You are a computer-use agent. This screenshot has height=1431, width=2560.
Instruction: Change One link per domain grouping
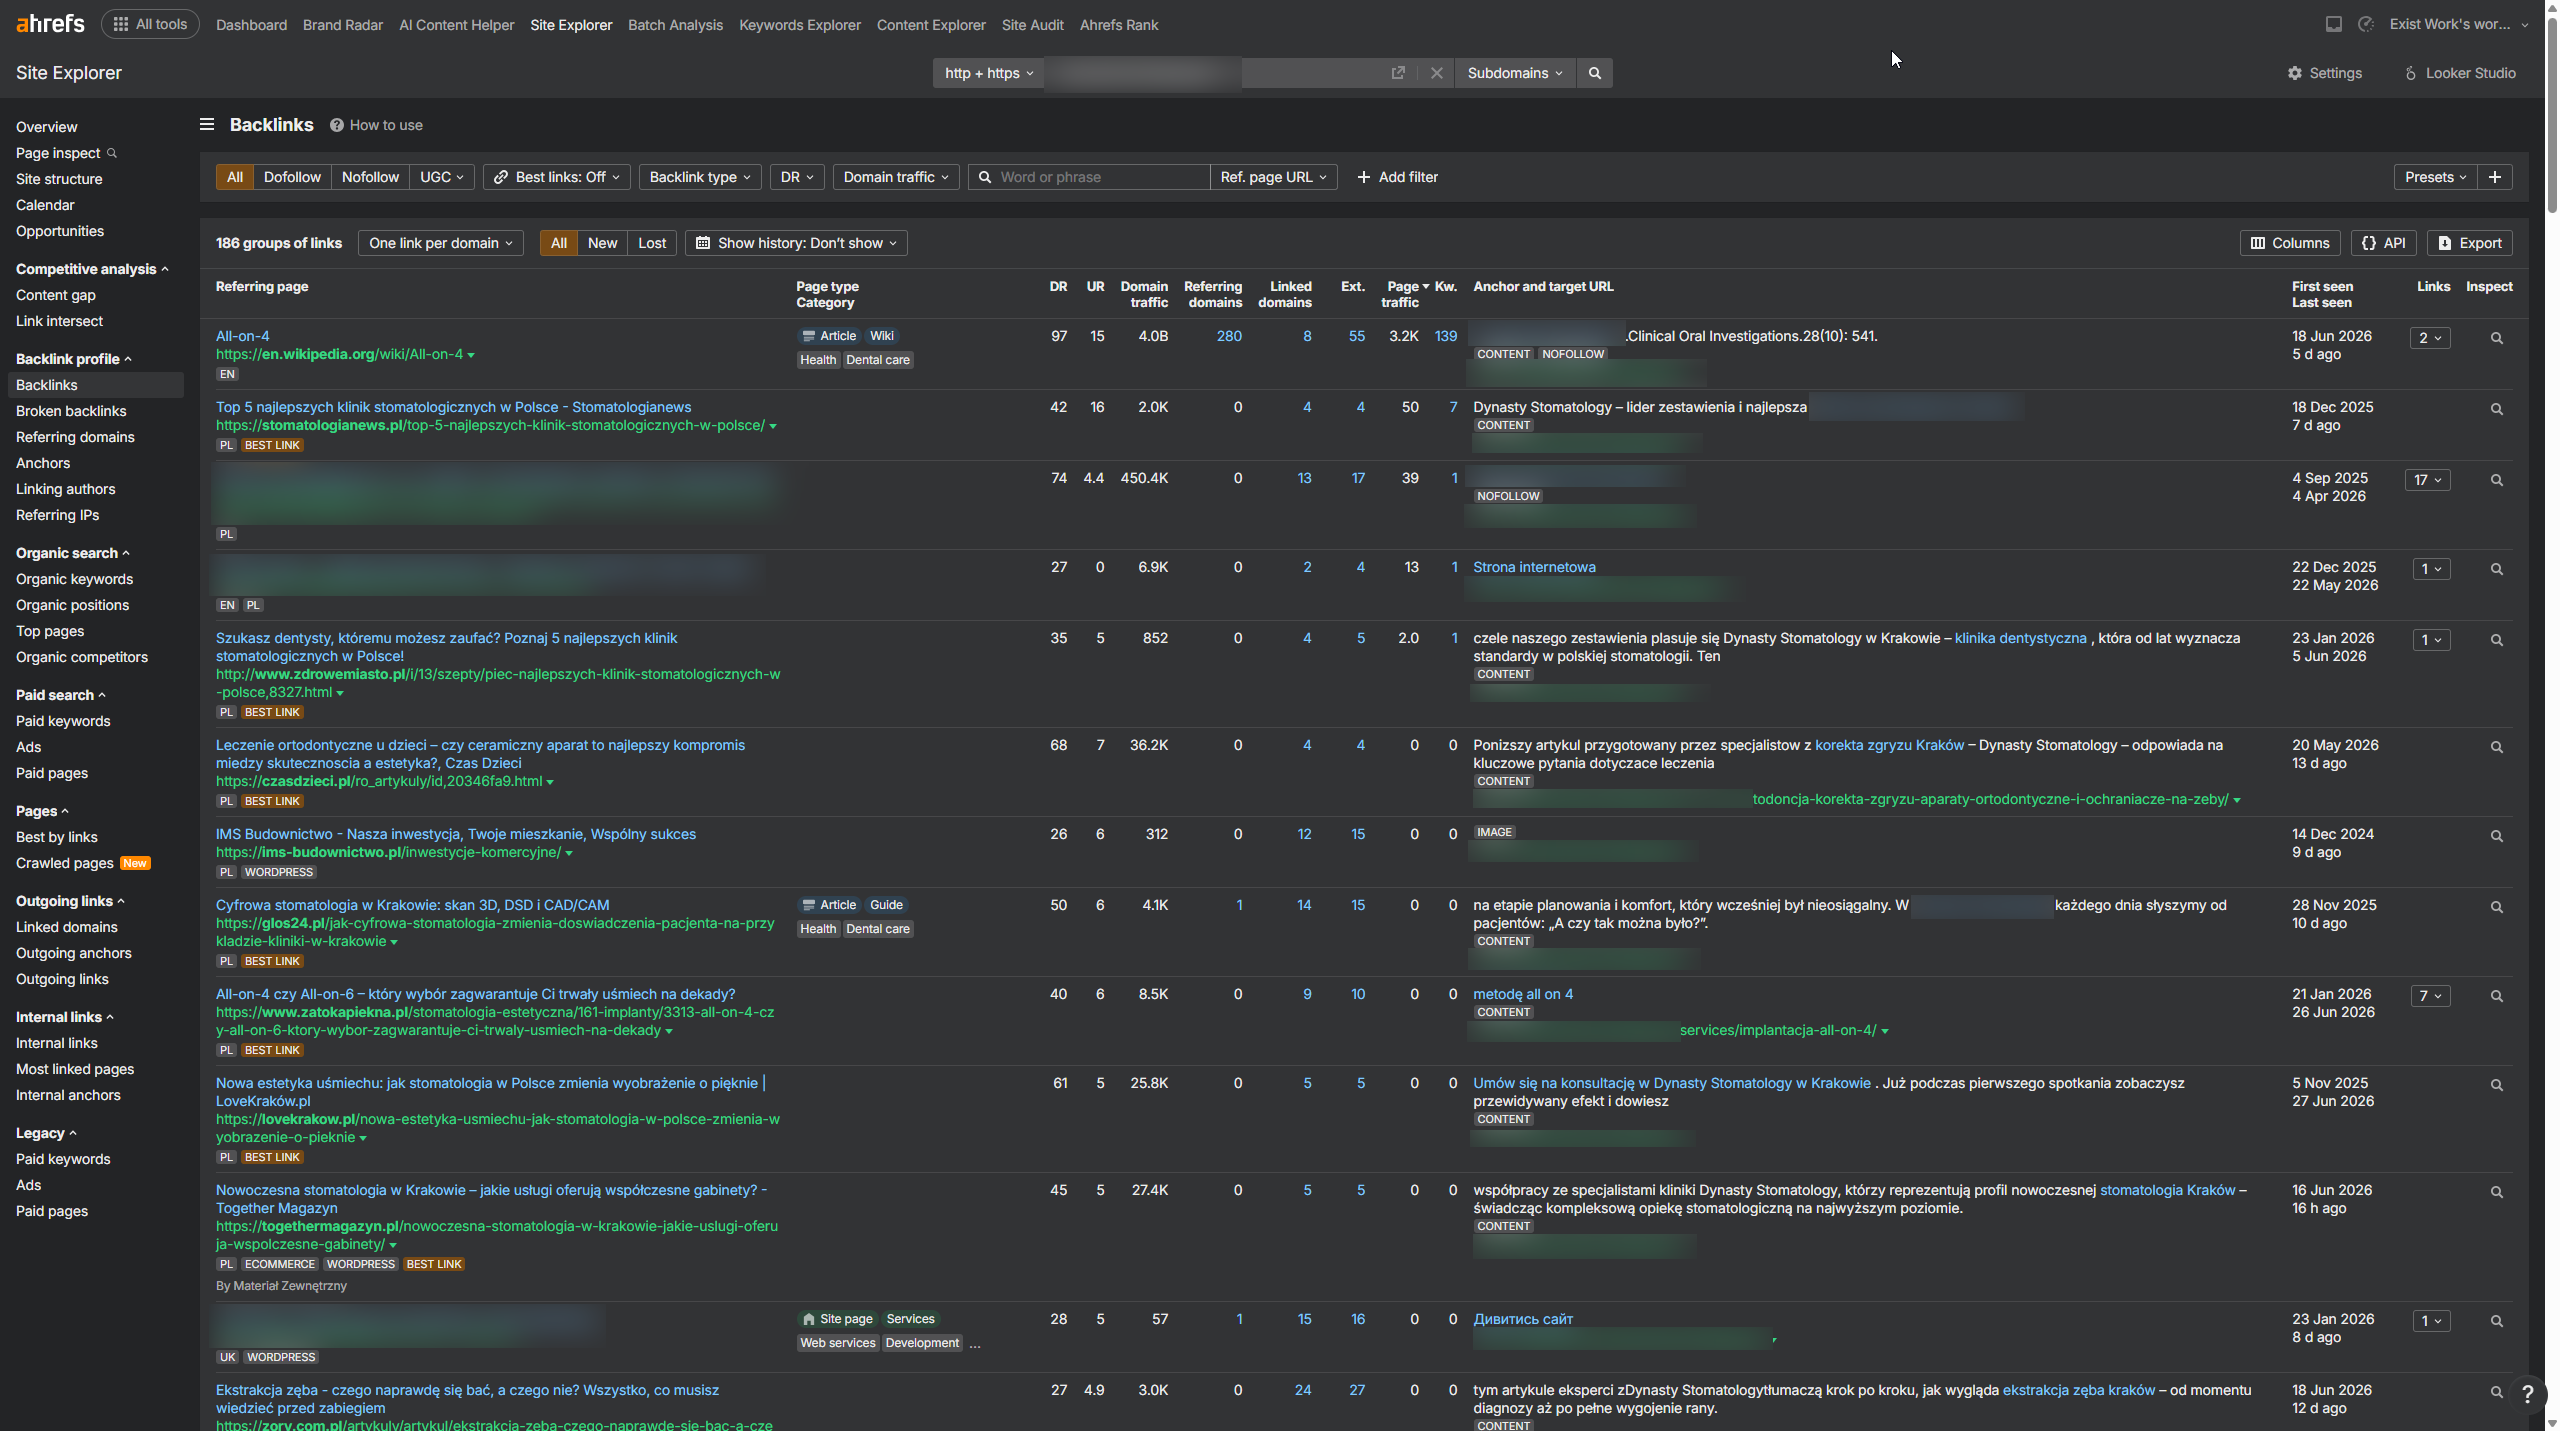coord(441,243)
